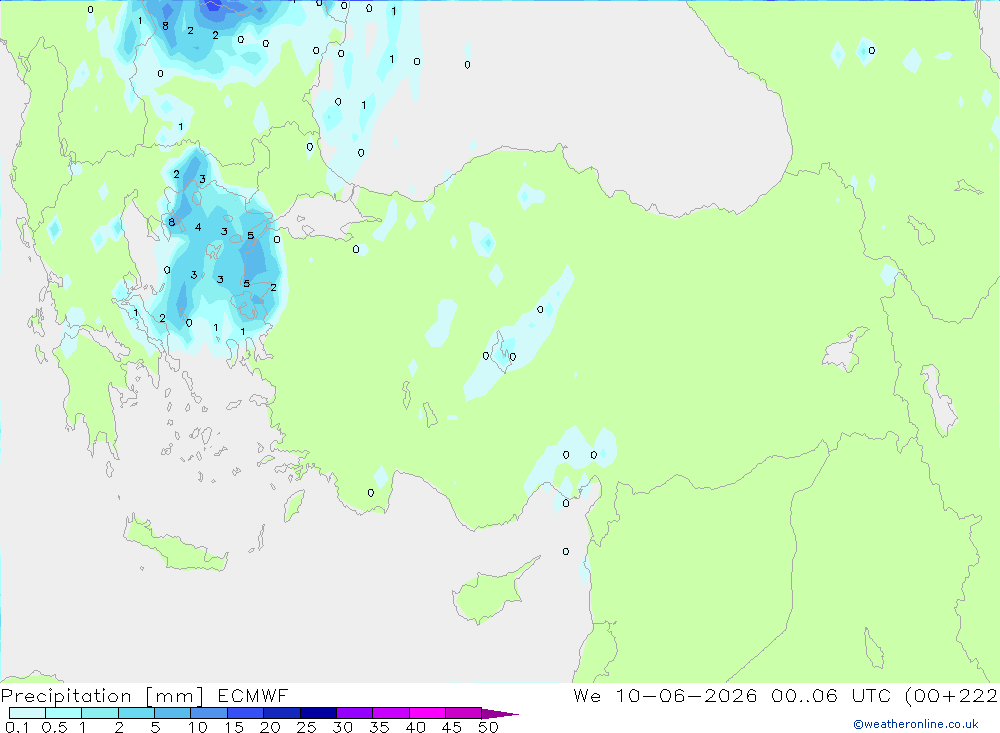Image resolution: width=1000 pixels, height=733 pixels.
Task: Click the "[mm]" unit label
Action: coord(175,696)
